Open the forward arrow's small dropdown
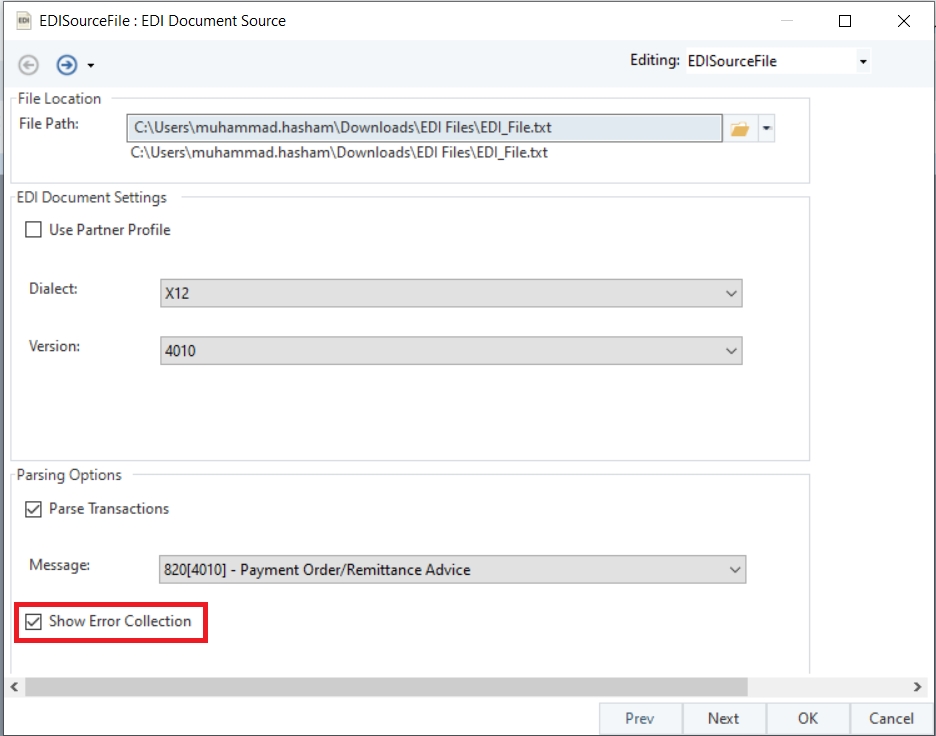 click(91, 65)
